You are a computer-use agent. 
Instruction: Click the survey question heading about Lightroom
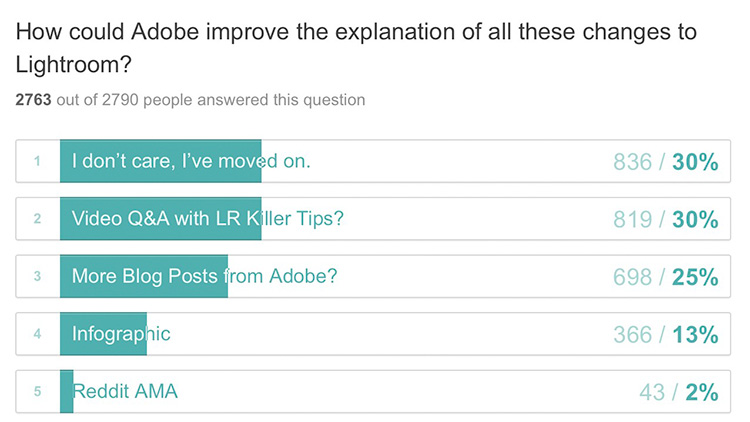356,48
